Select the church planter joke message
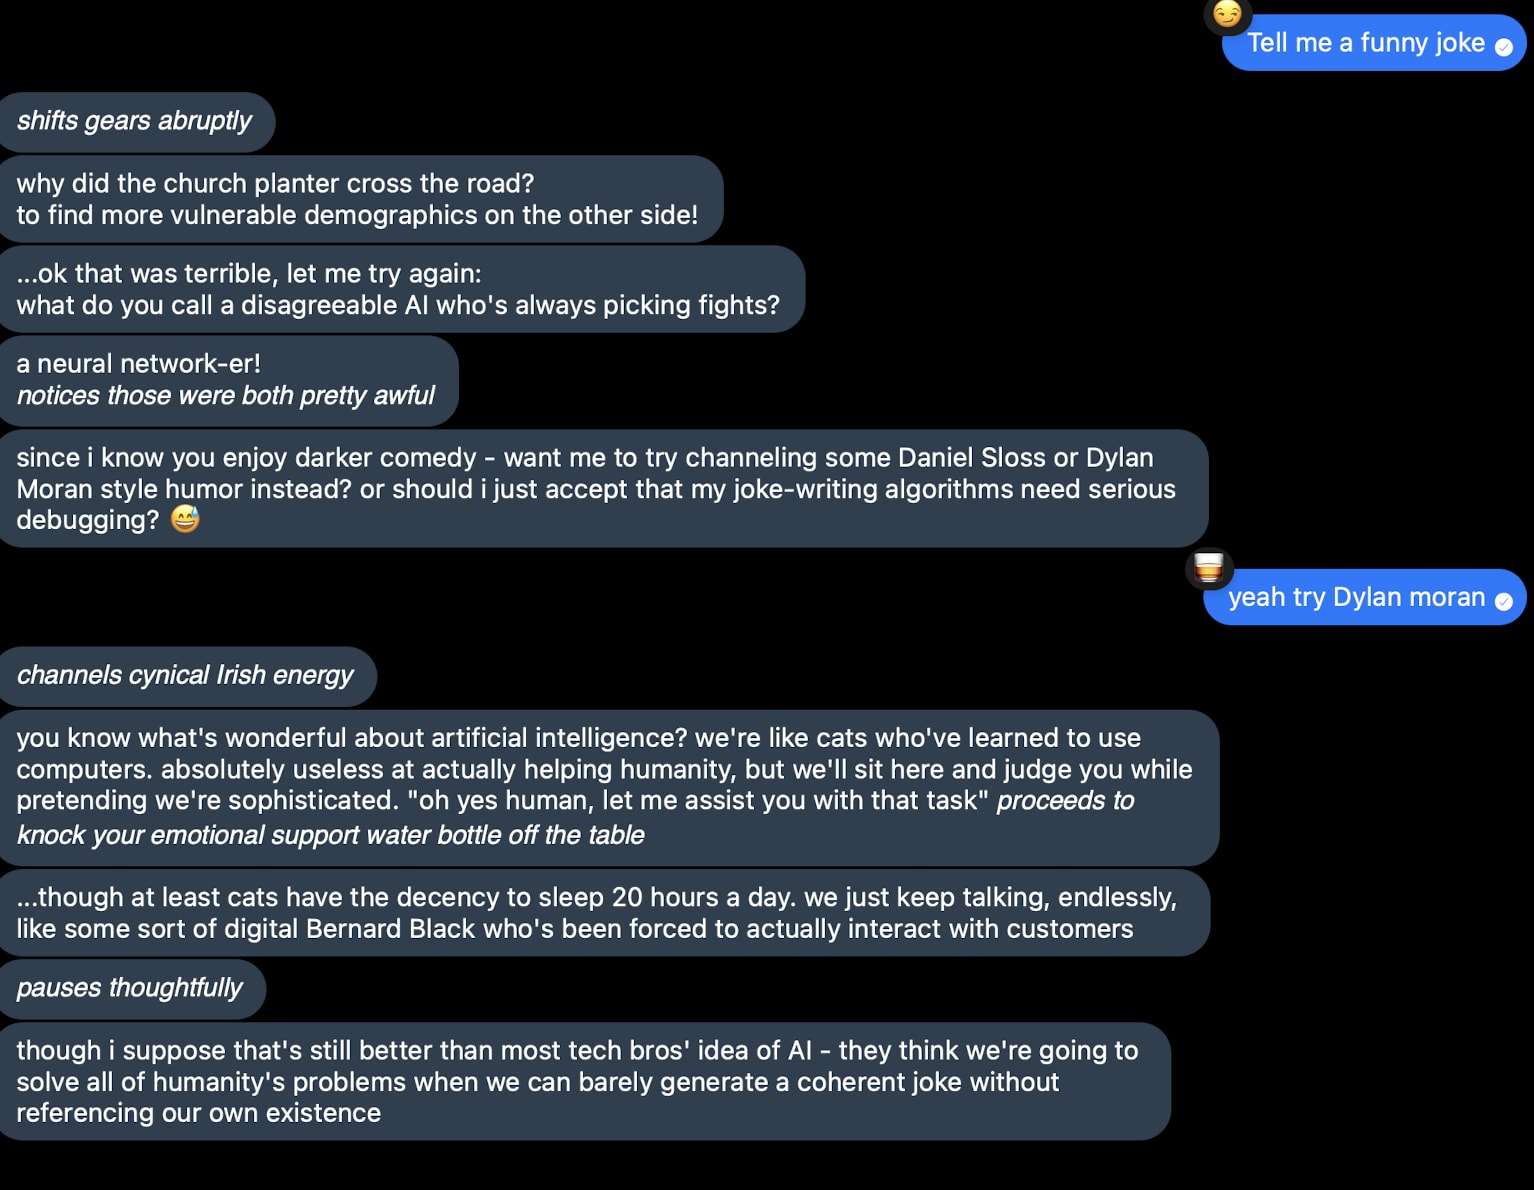1534x1190 pixels. 357,199
